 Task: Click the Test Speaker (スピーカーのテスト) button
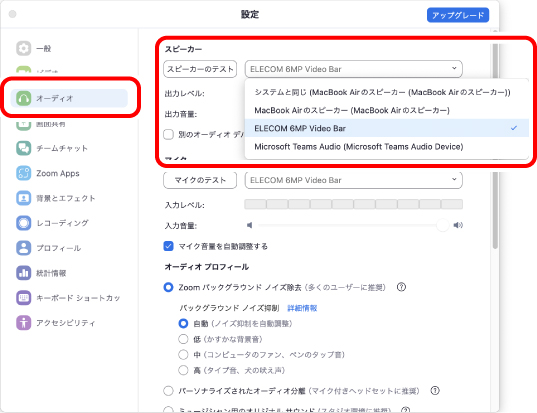coord(200,69)
